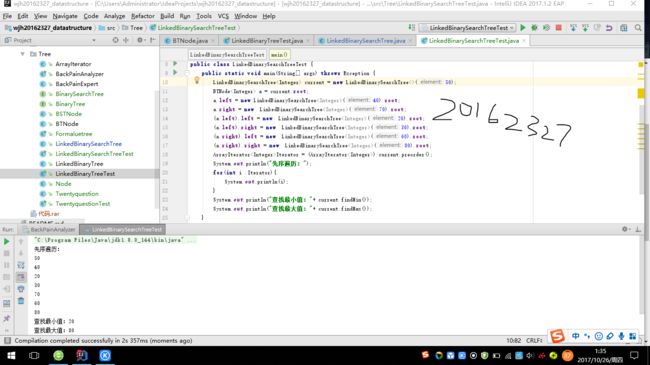Collapse all nodes in Project panel
650x365 pixels.
[x=126, y=40]
